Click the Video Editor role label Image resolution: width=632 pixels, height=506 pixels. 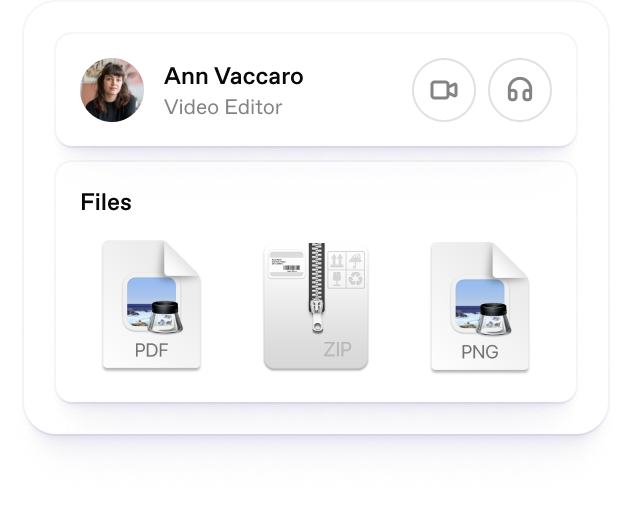(223, 107)
